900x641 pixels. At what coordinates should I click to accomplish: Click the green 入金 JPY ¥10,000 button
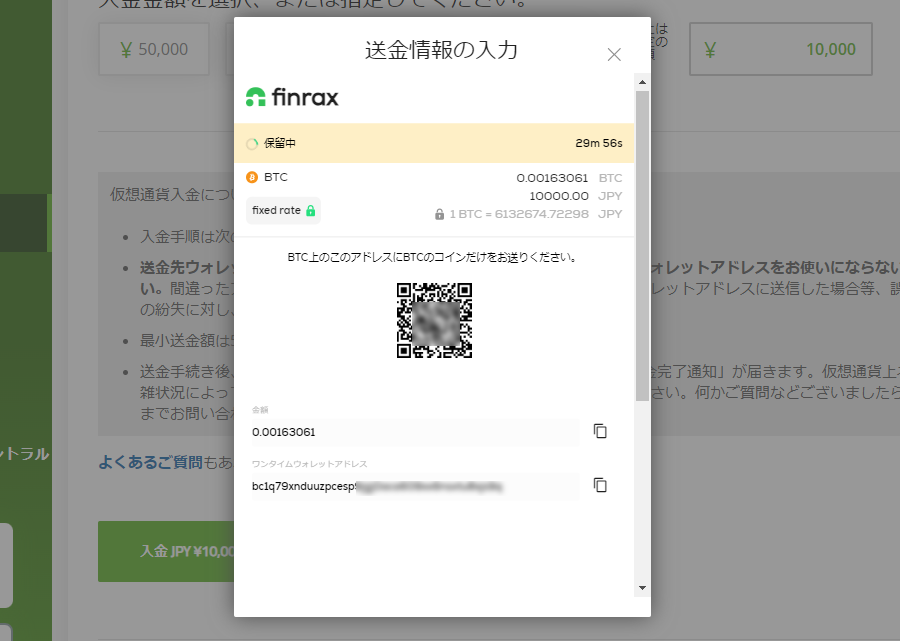(x=166, y=551)
